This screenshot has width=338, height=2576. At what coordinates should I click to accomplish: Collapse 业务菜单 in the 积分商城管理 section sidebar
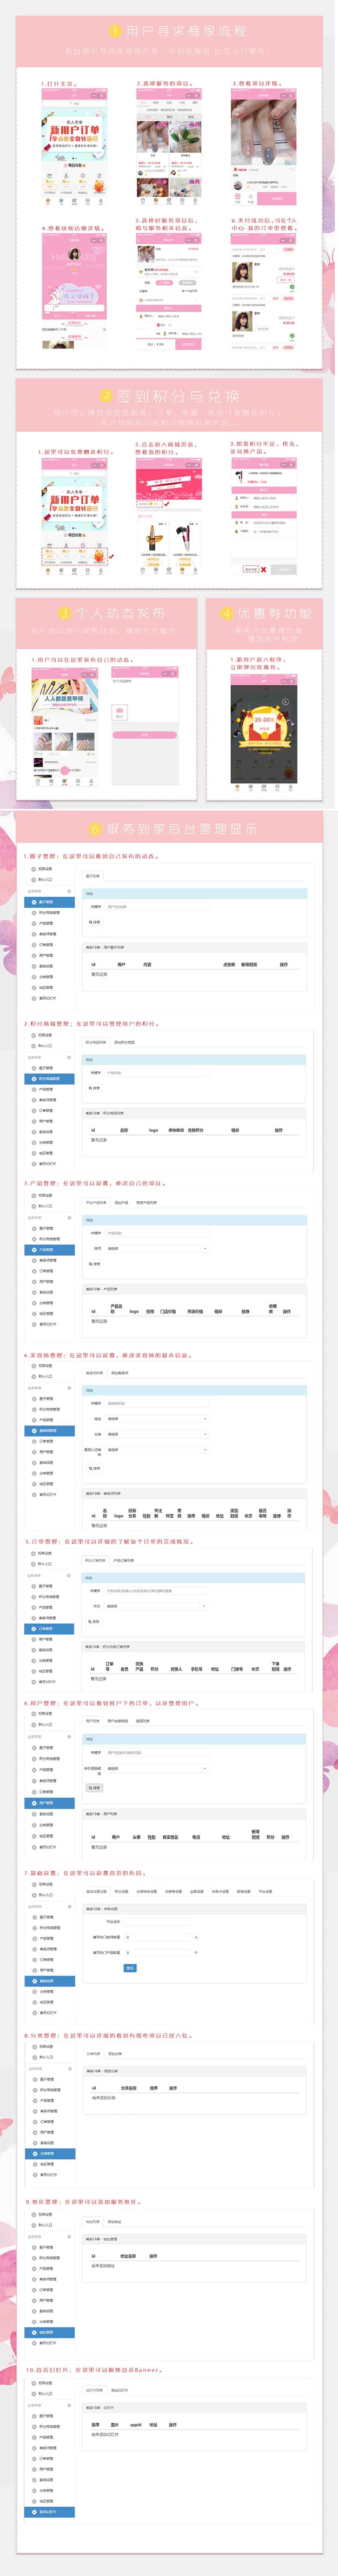tap(69, 1057)
